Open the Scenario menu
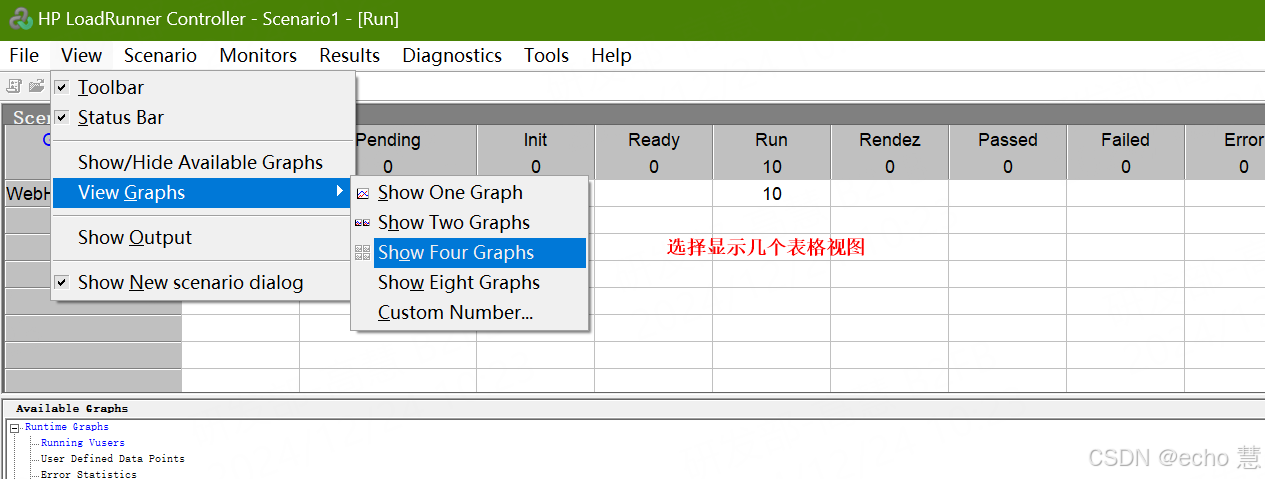The image size is (1265, 479). [x=160, y=56]
